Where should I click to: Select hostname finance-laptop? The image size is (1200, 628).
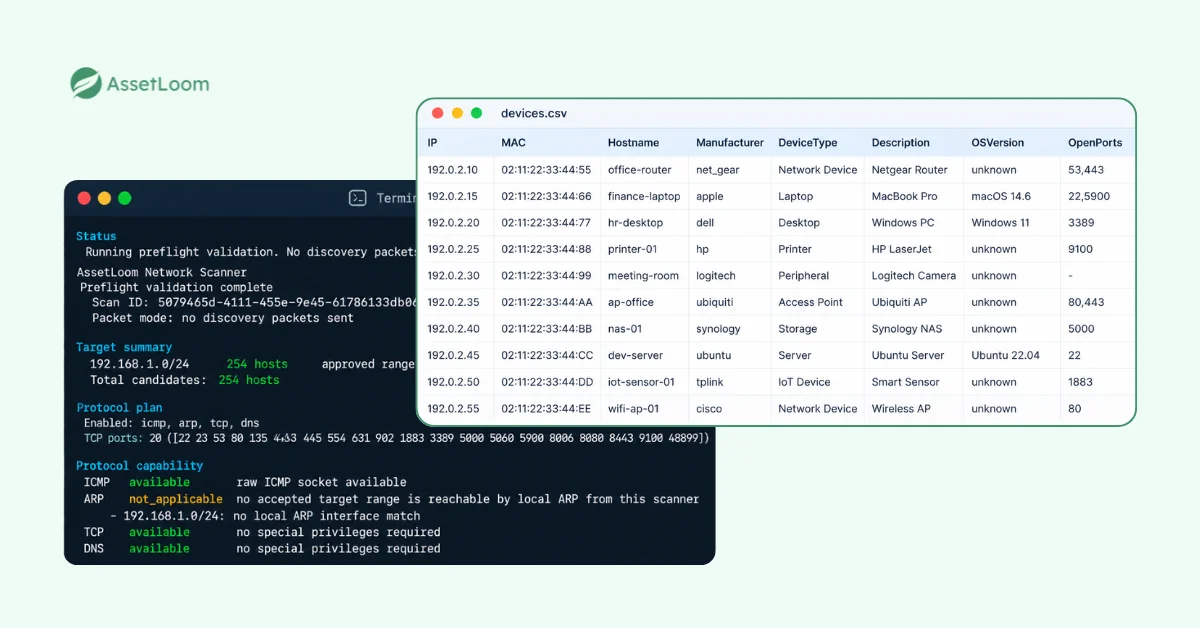(644, 197)
